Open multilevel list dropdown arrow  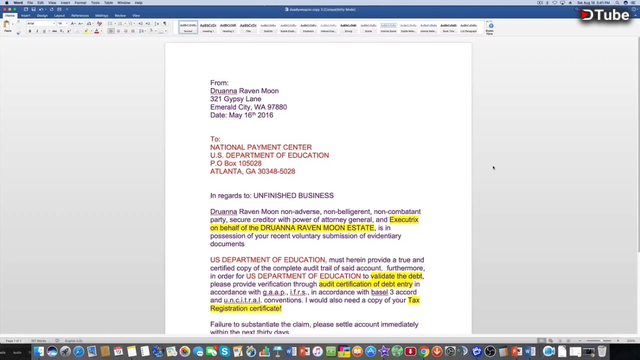click(x=135, y=23)
